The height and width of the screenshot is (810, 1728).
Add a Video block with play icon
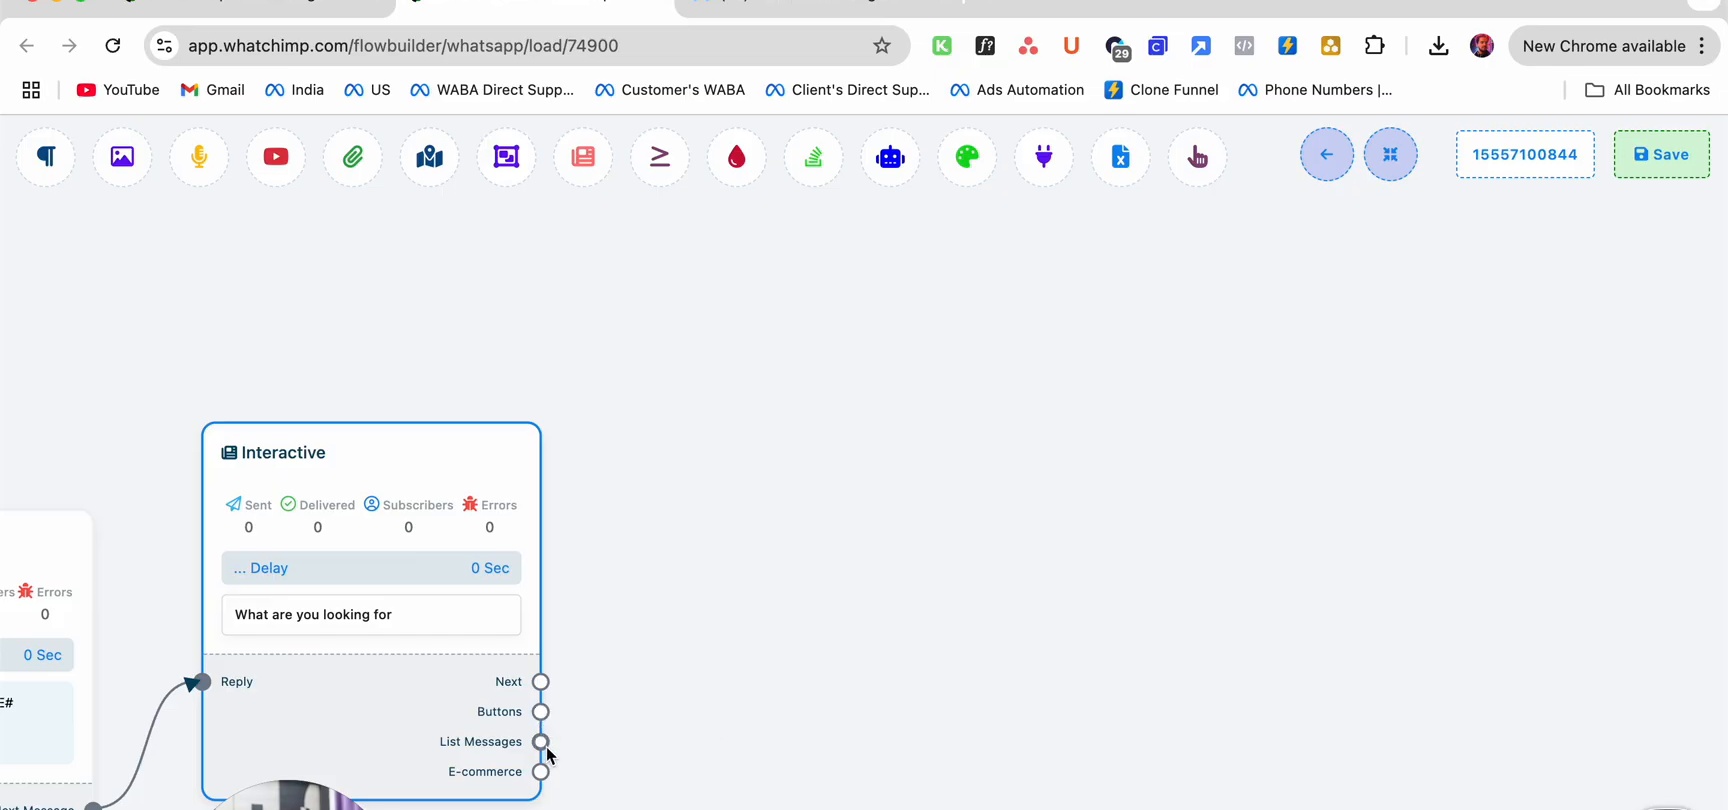click(276, 157)
